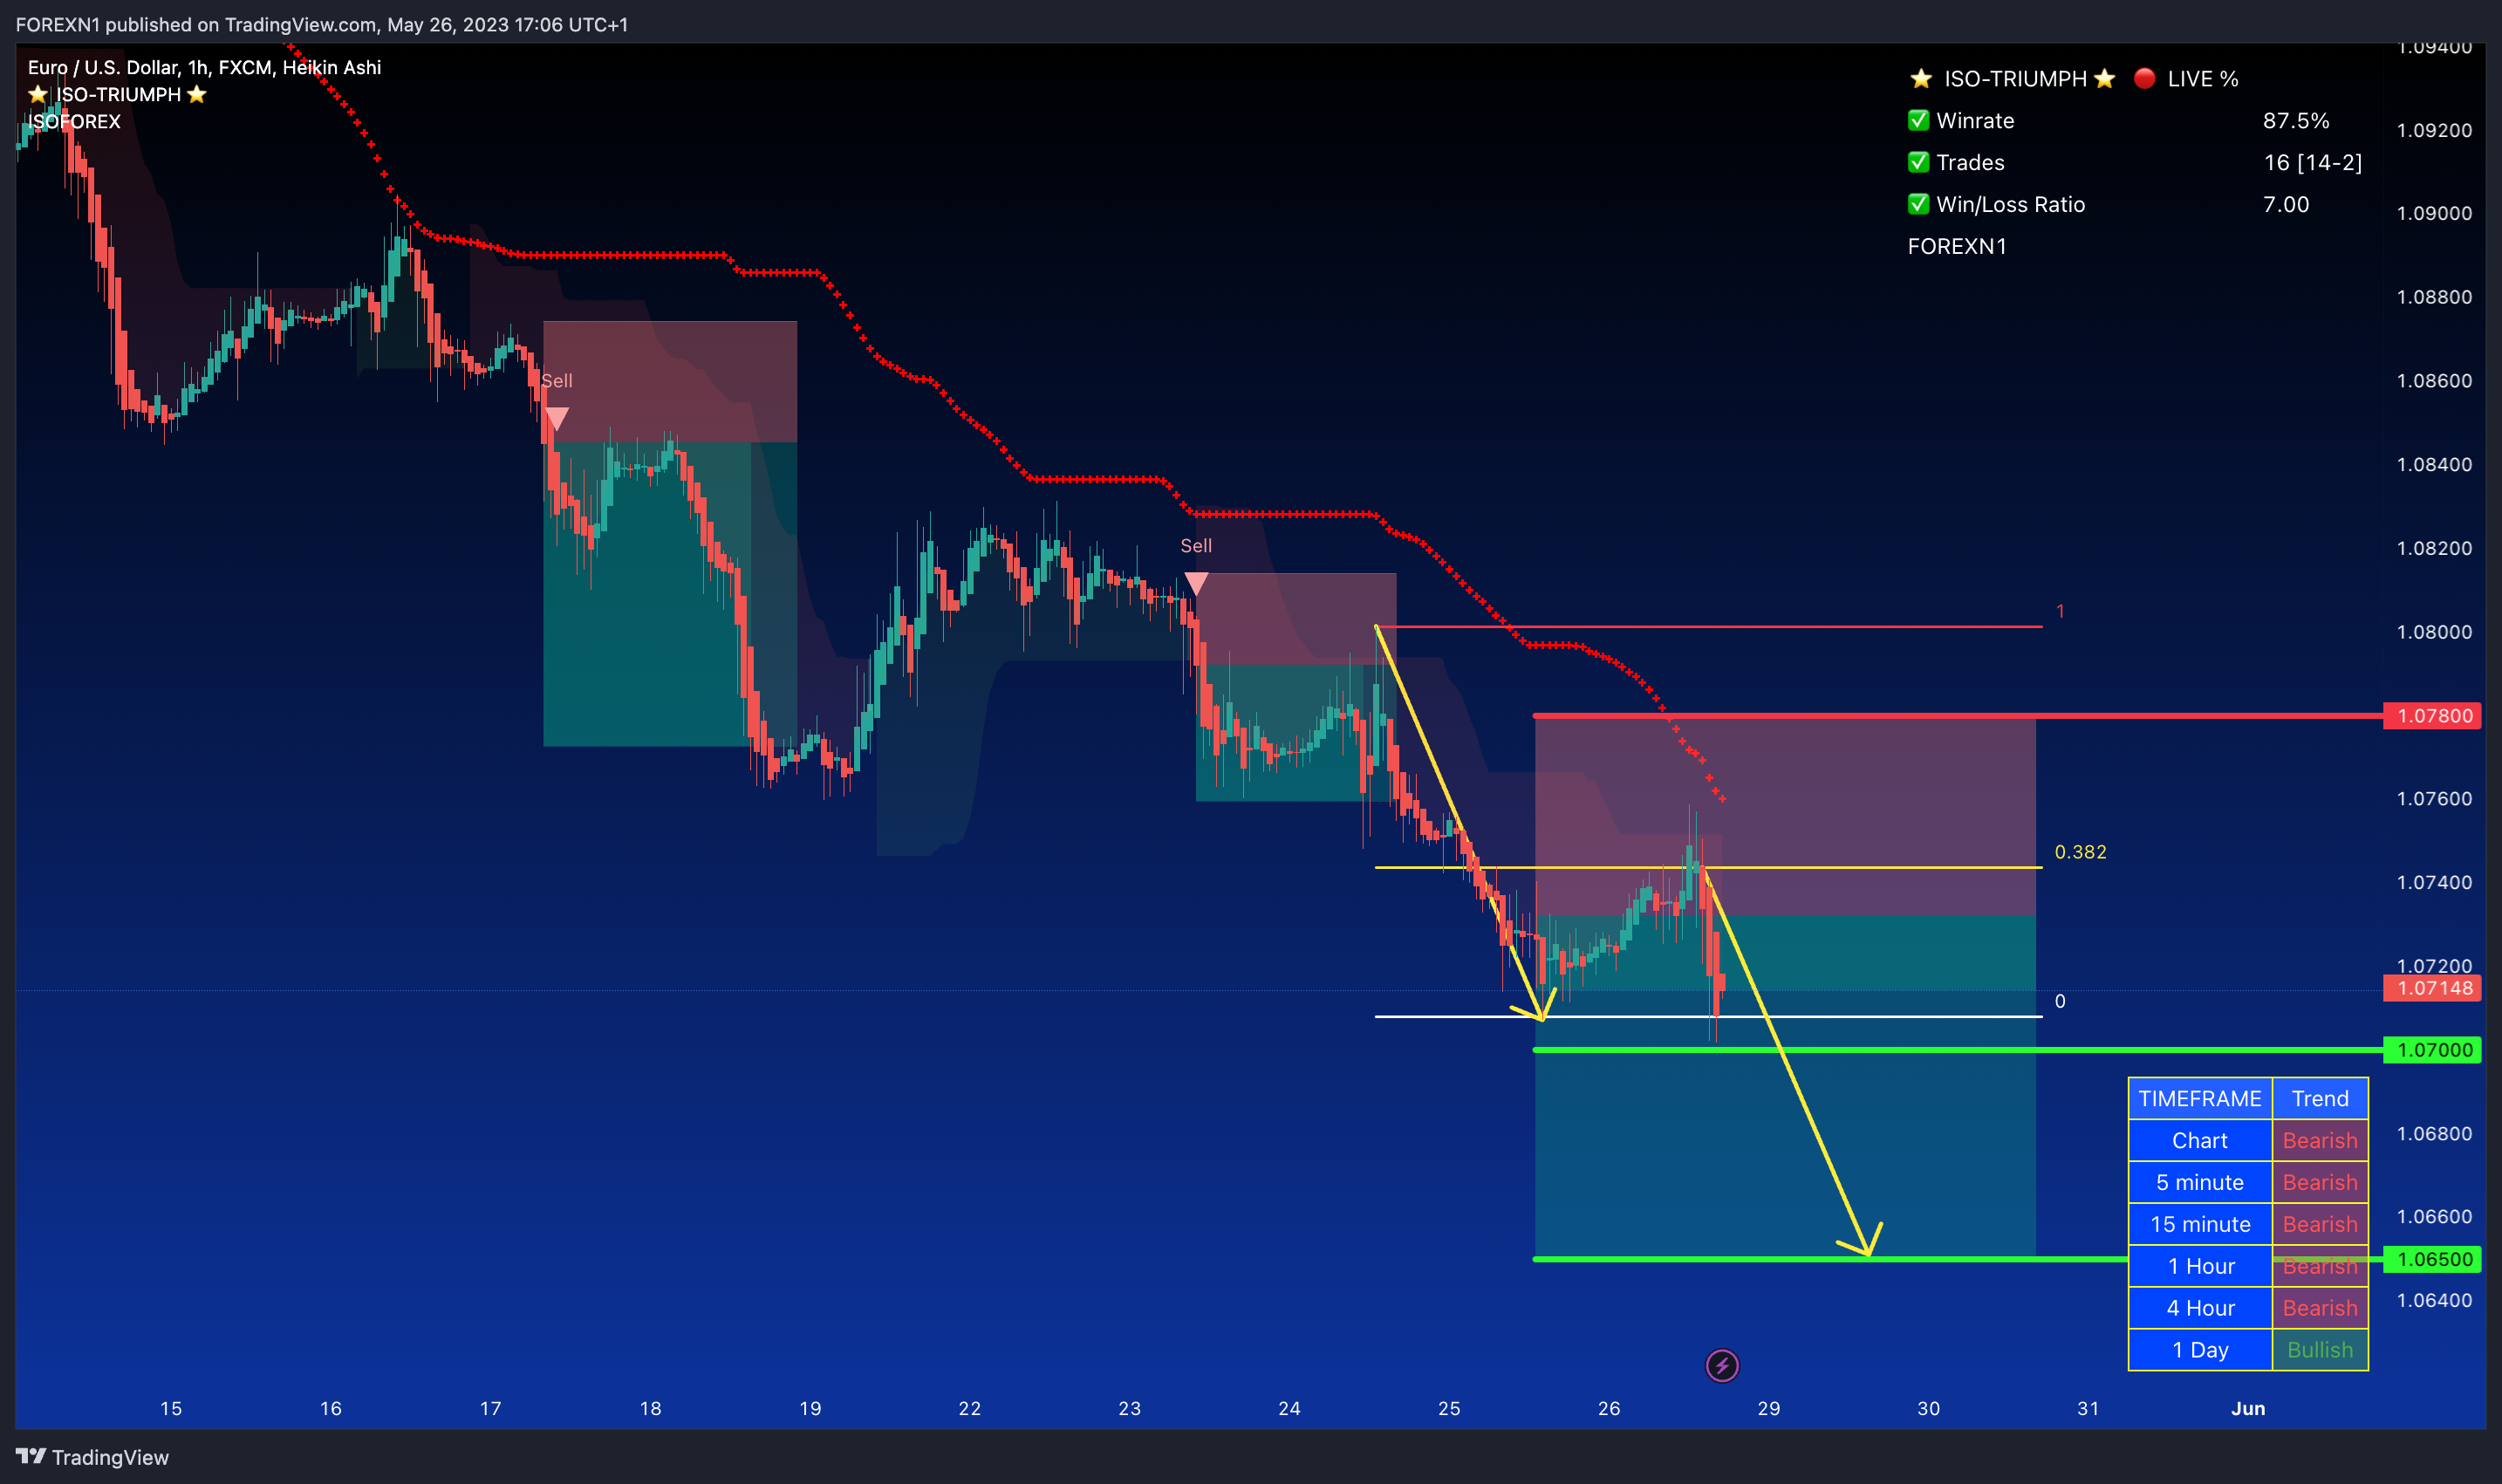Viewport: 2502px width, 1484px height.
Task: Click the red LIVE % indicator dot
Action: tap(2144, 78)
